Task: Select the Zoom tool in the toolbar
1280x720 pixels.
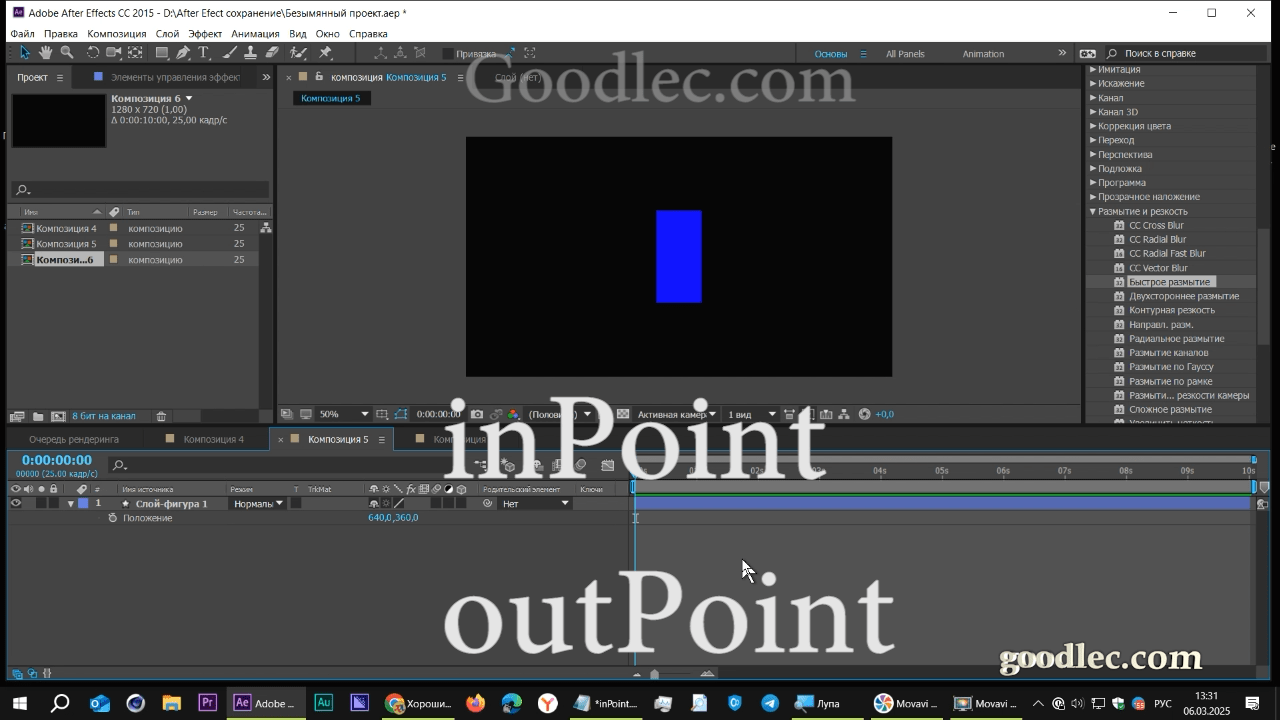Action: pyautogui.click(x=66, y=53)
